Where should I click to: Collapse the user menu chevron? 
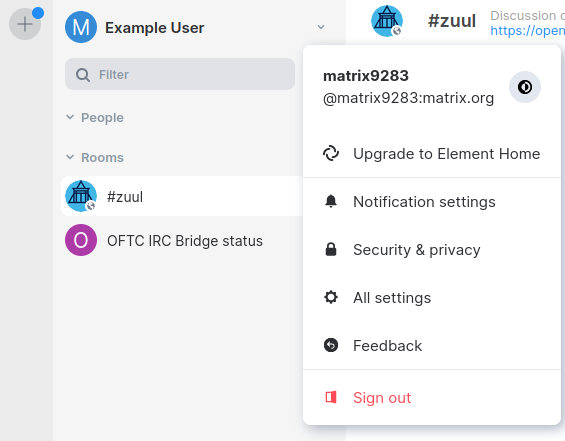click(x=321, y=27)
